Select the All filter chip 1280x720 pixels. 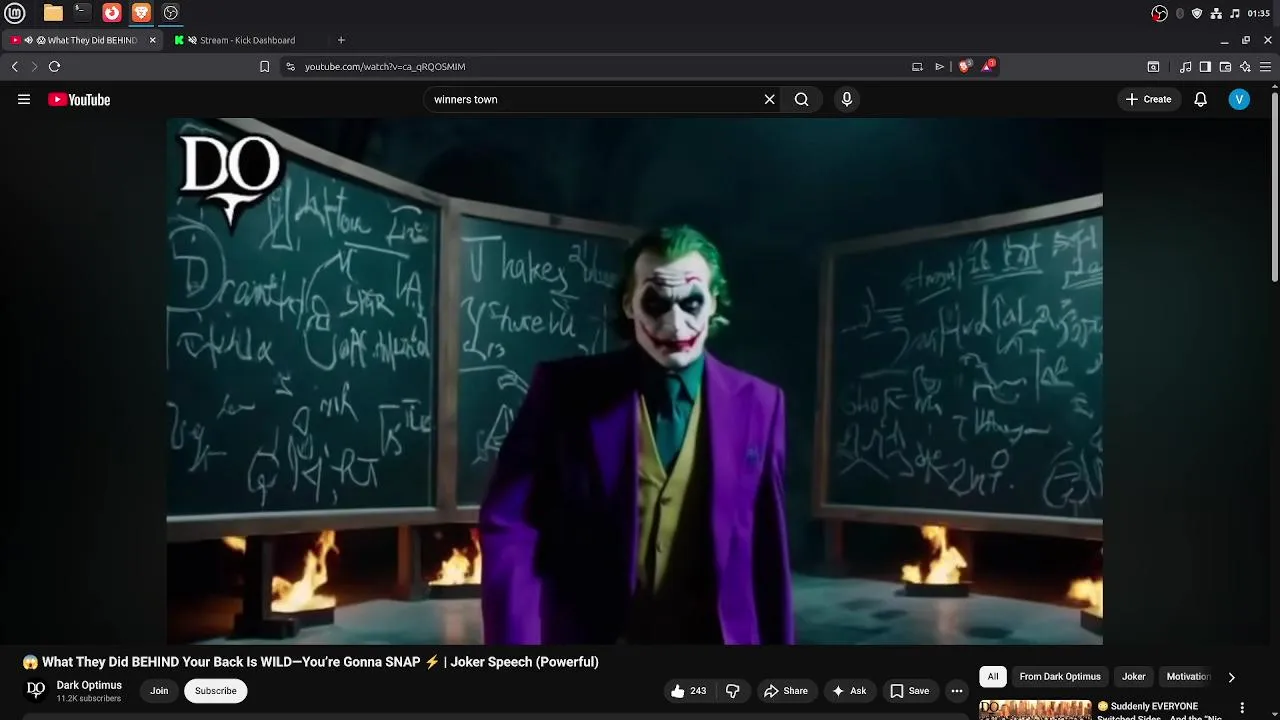pyautogui.click(x=993, y=677)
